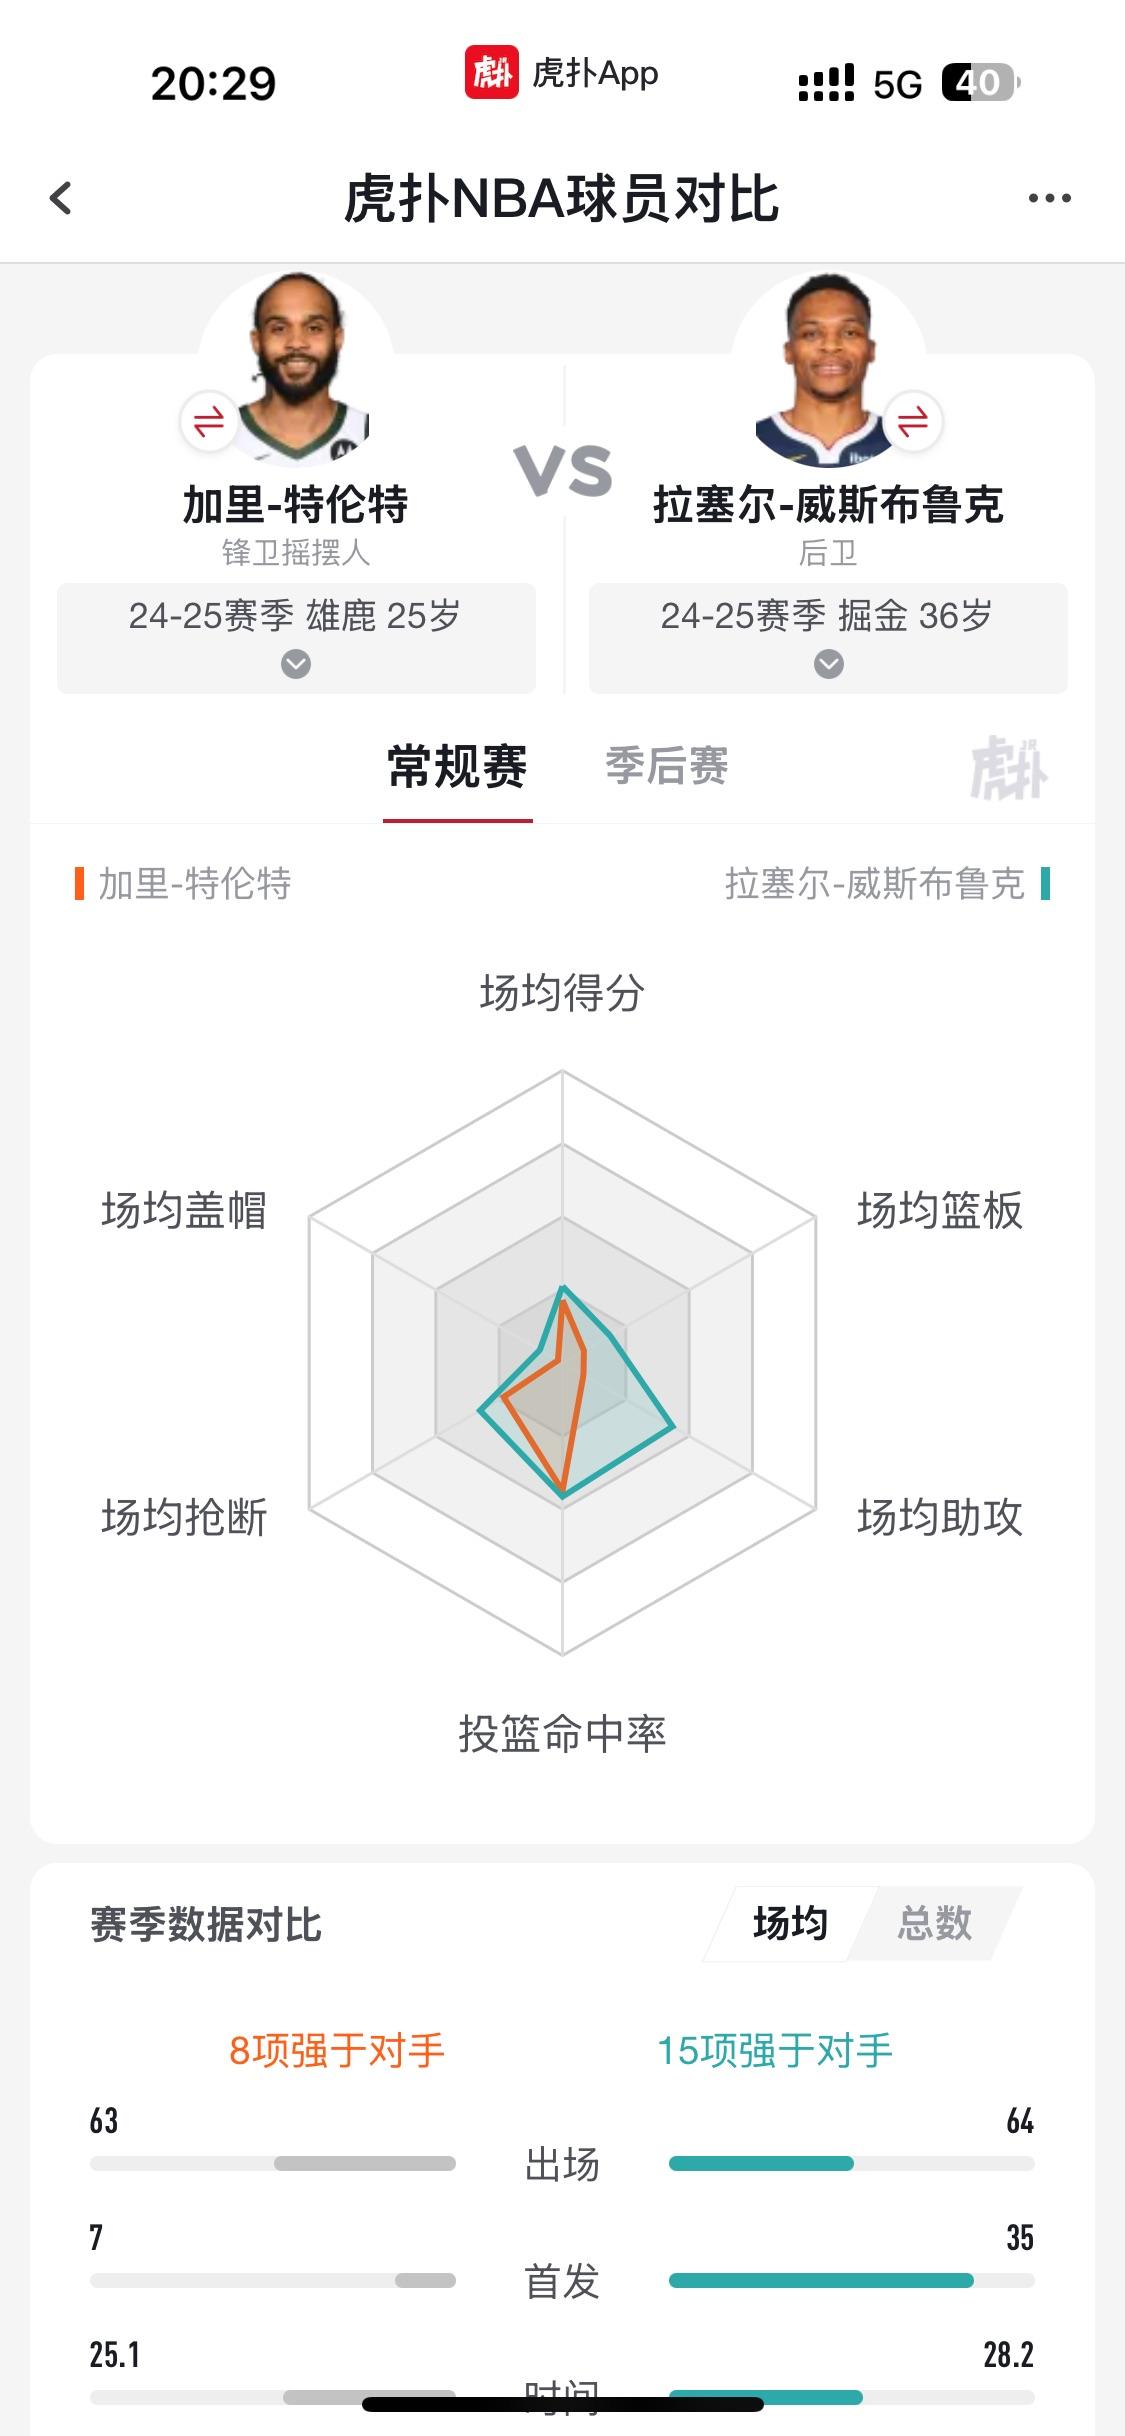Viewport: 1125px width, 2436px height.
Task: Tap player name 拉塞尔-威斯布鲁克
Action: (x=828, y=505)
